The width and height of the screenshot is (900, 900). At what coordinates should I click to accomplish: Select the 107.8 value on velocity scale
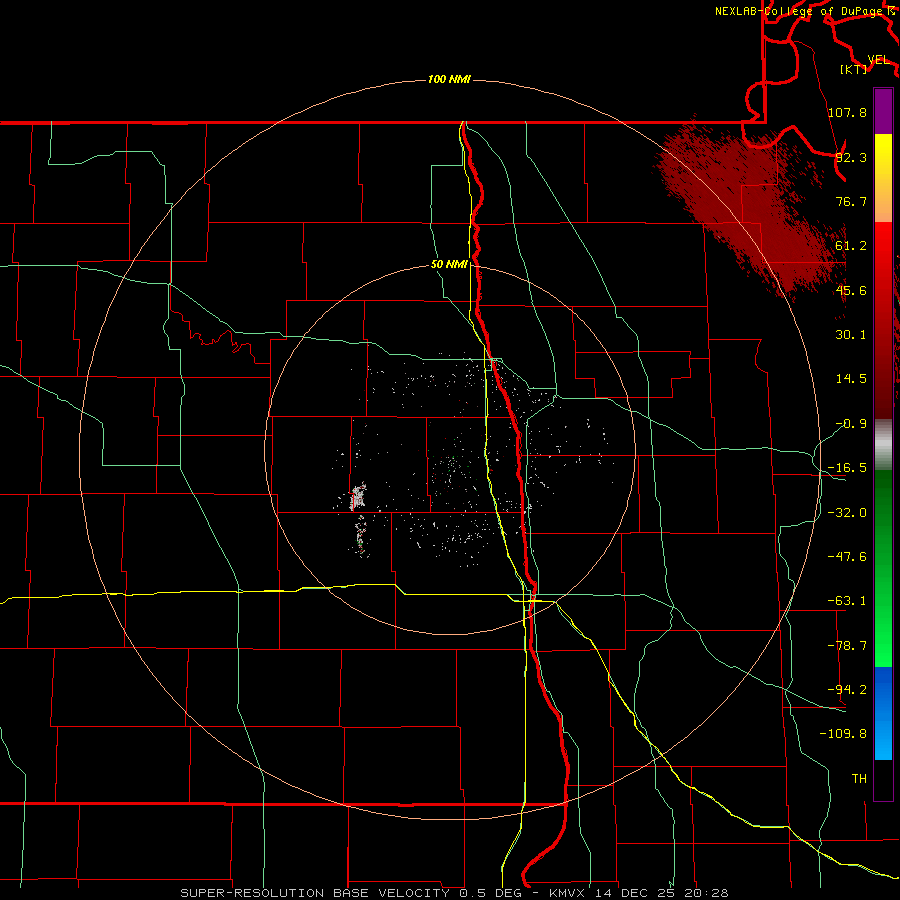pyautogui.click(x=847, y=112)
